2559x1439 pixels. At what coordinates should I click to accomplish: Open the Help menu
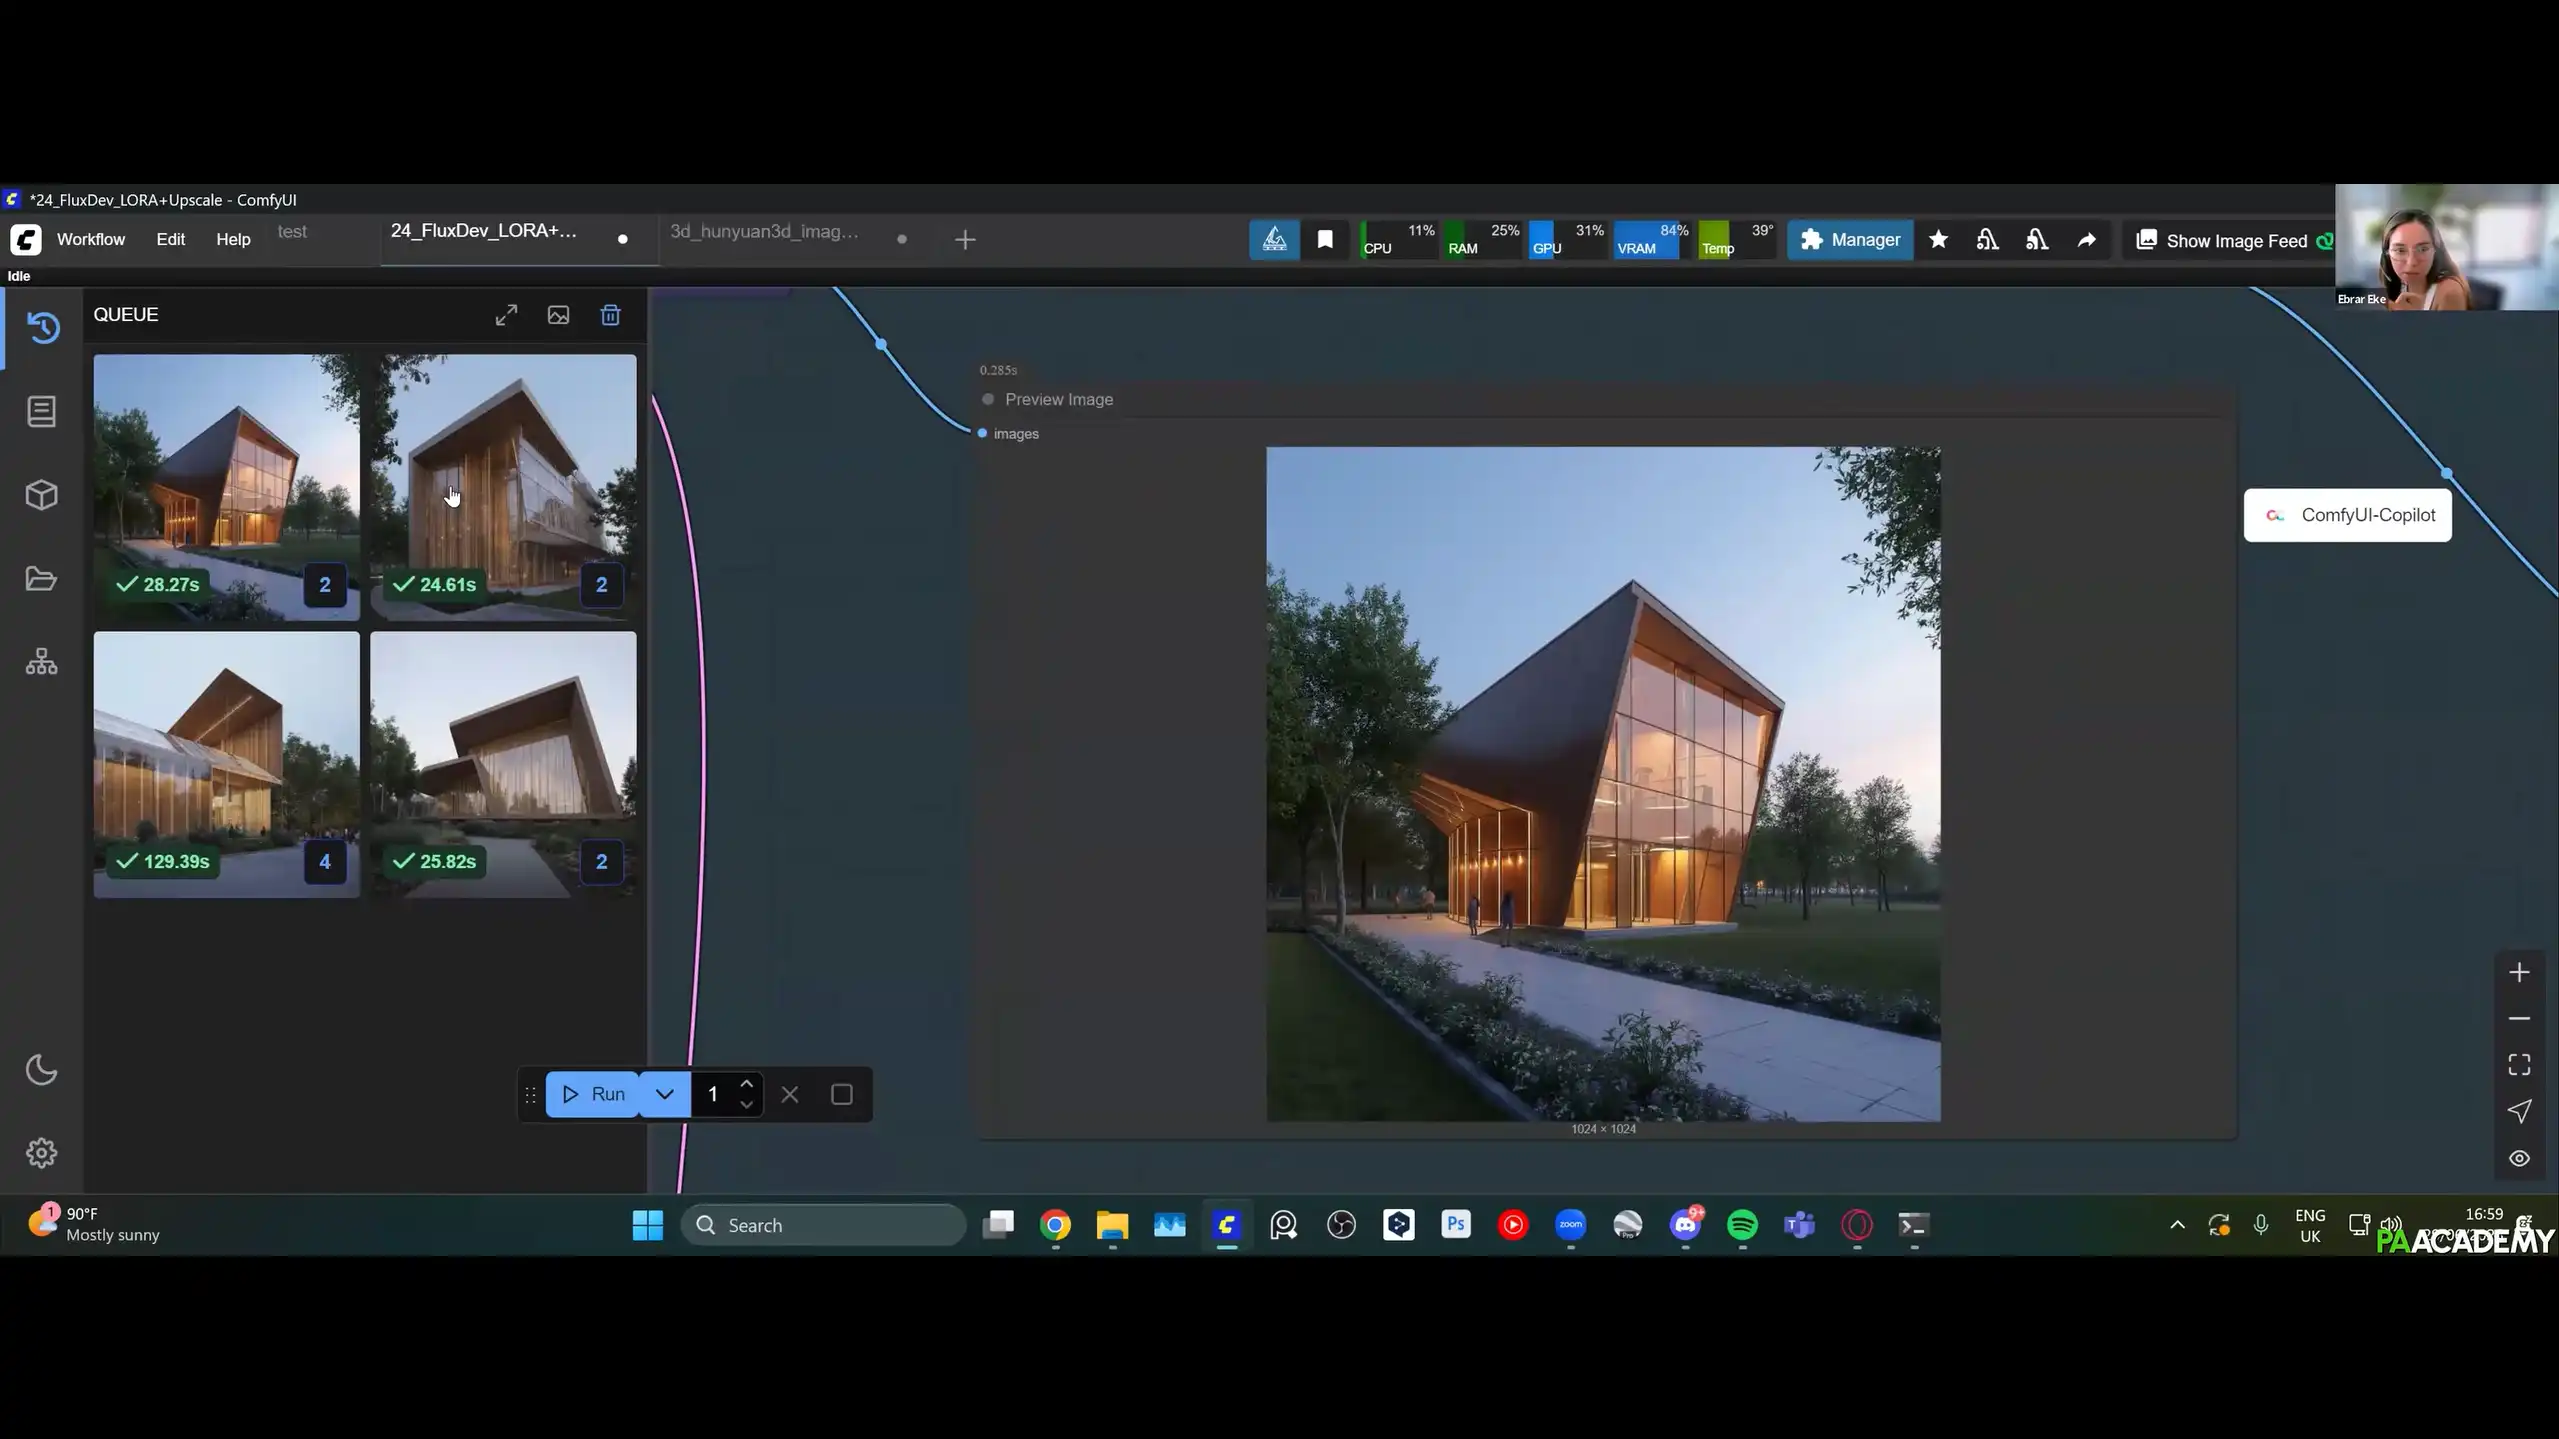point(233,239)
